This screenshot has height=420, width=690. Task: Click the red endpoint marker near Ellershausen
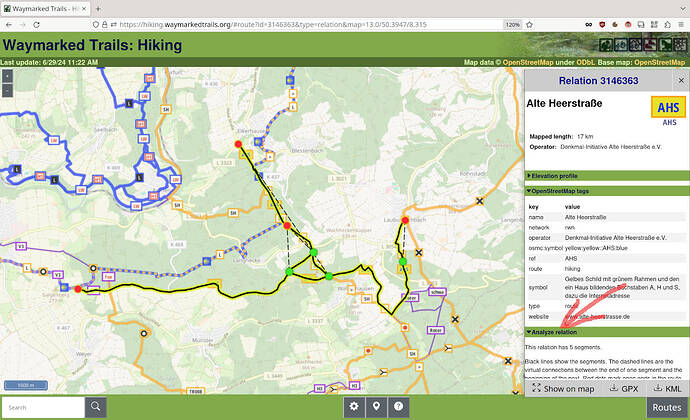click(x=238, y=144)
